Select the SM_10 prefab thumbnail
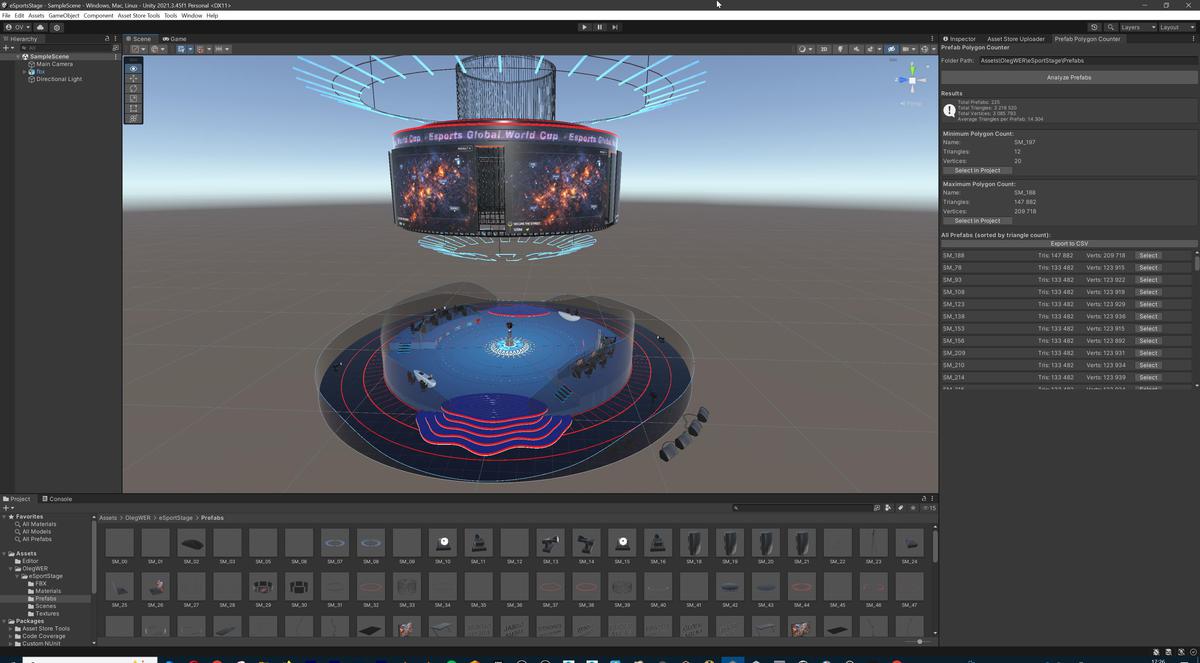This screenshot has height=663, width=1200. pos(443,543)
